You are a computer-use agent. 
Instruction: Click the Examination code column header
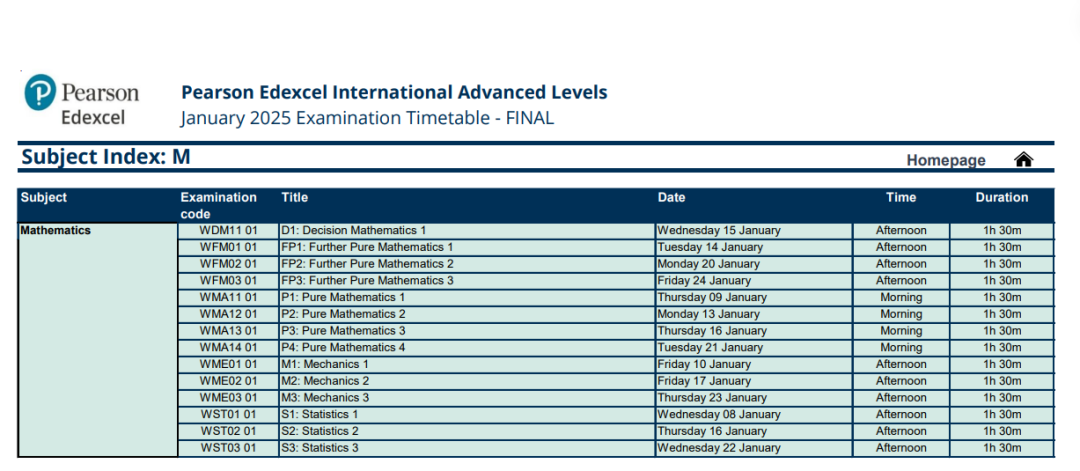click(x=218, y=205)
